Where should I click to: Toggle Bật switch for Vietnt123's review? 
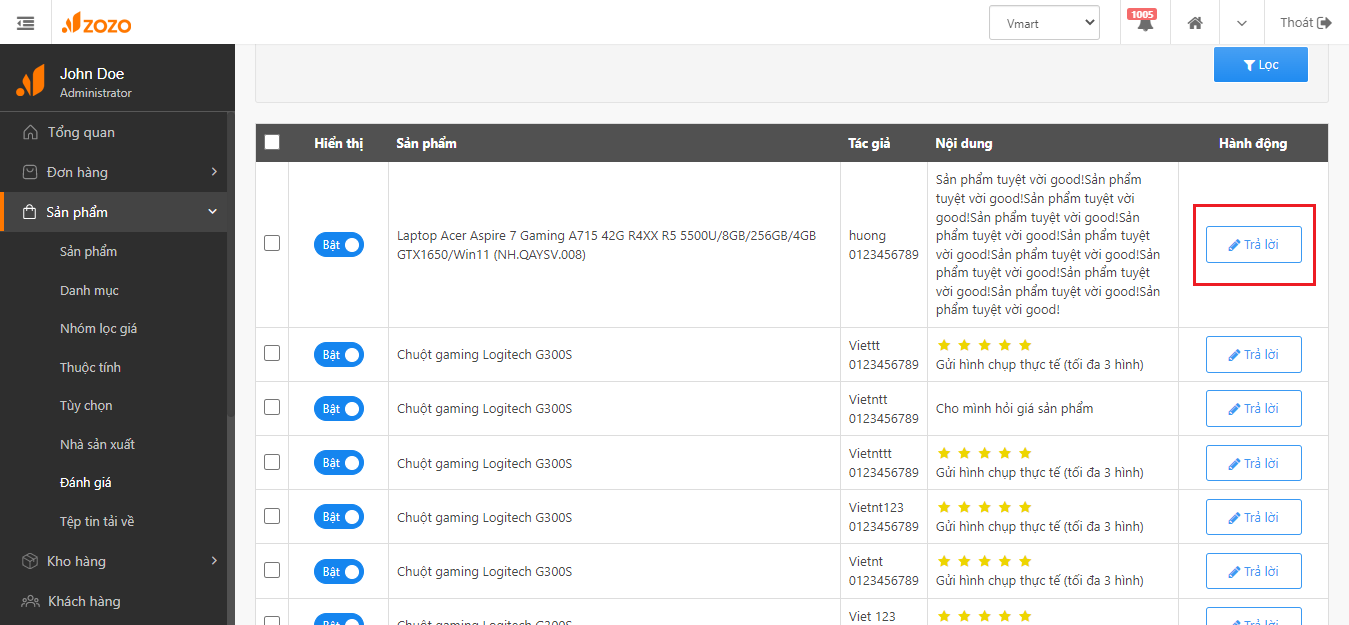pos(339,517)
